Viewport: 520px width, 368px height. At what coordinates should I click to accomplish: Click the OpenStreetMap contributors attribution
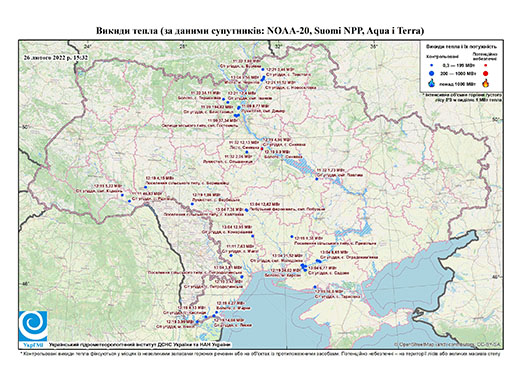pyautogui.click(x=448, y=344)
